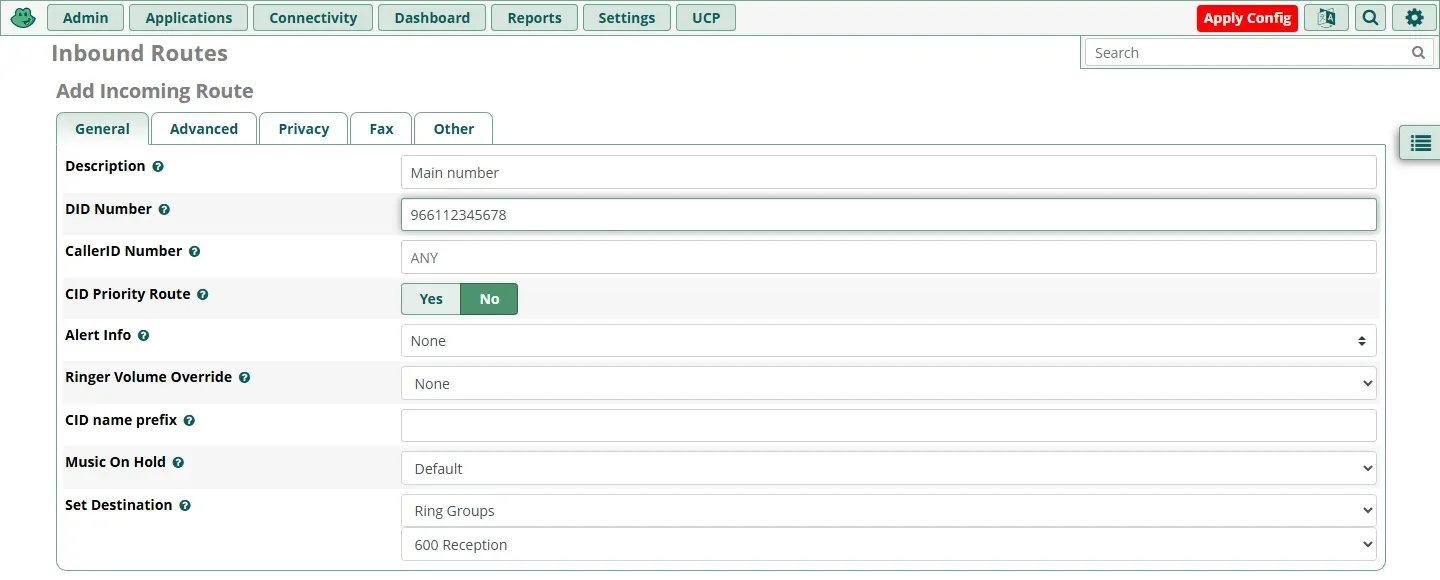Open the Settings menu

[x=627, y=18]
